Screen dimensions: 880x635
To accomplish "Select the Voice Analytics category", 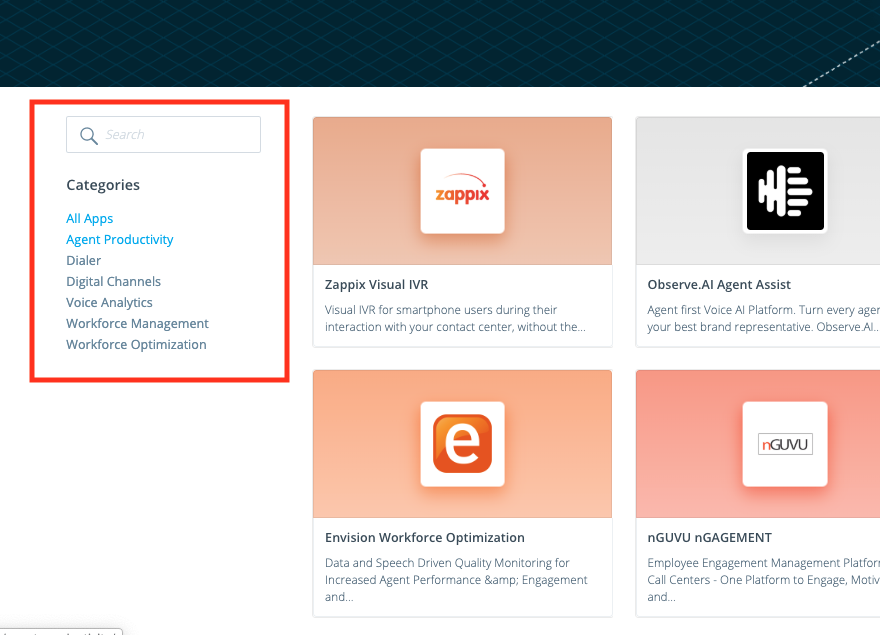I will (109, 302).
